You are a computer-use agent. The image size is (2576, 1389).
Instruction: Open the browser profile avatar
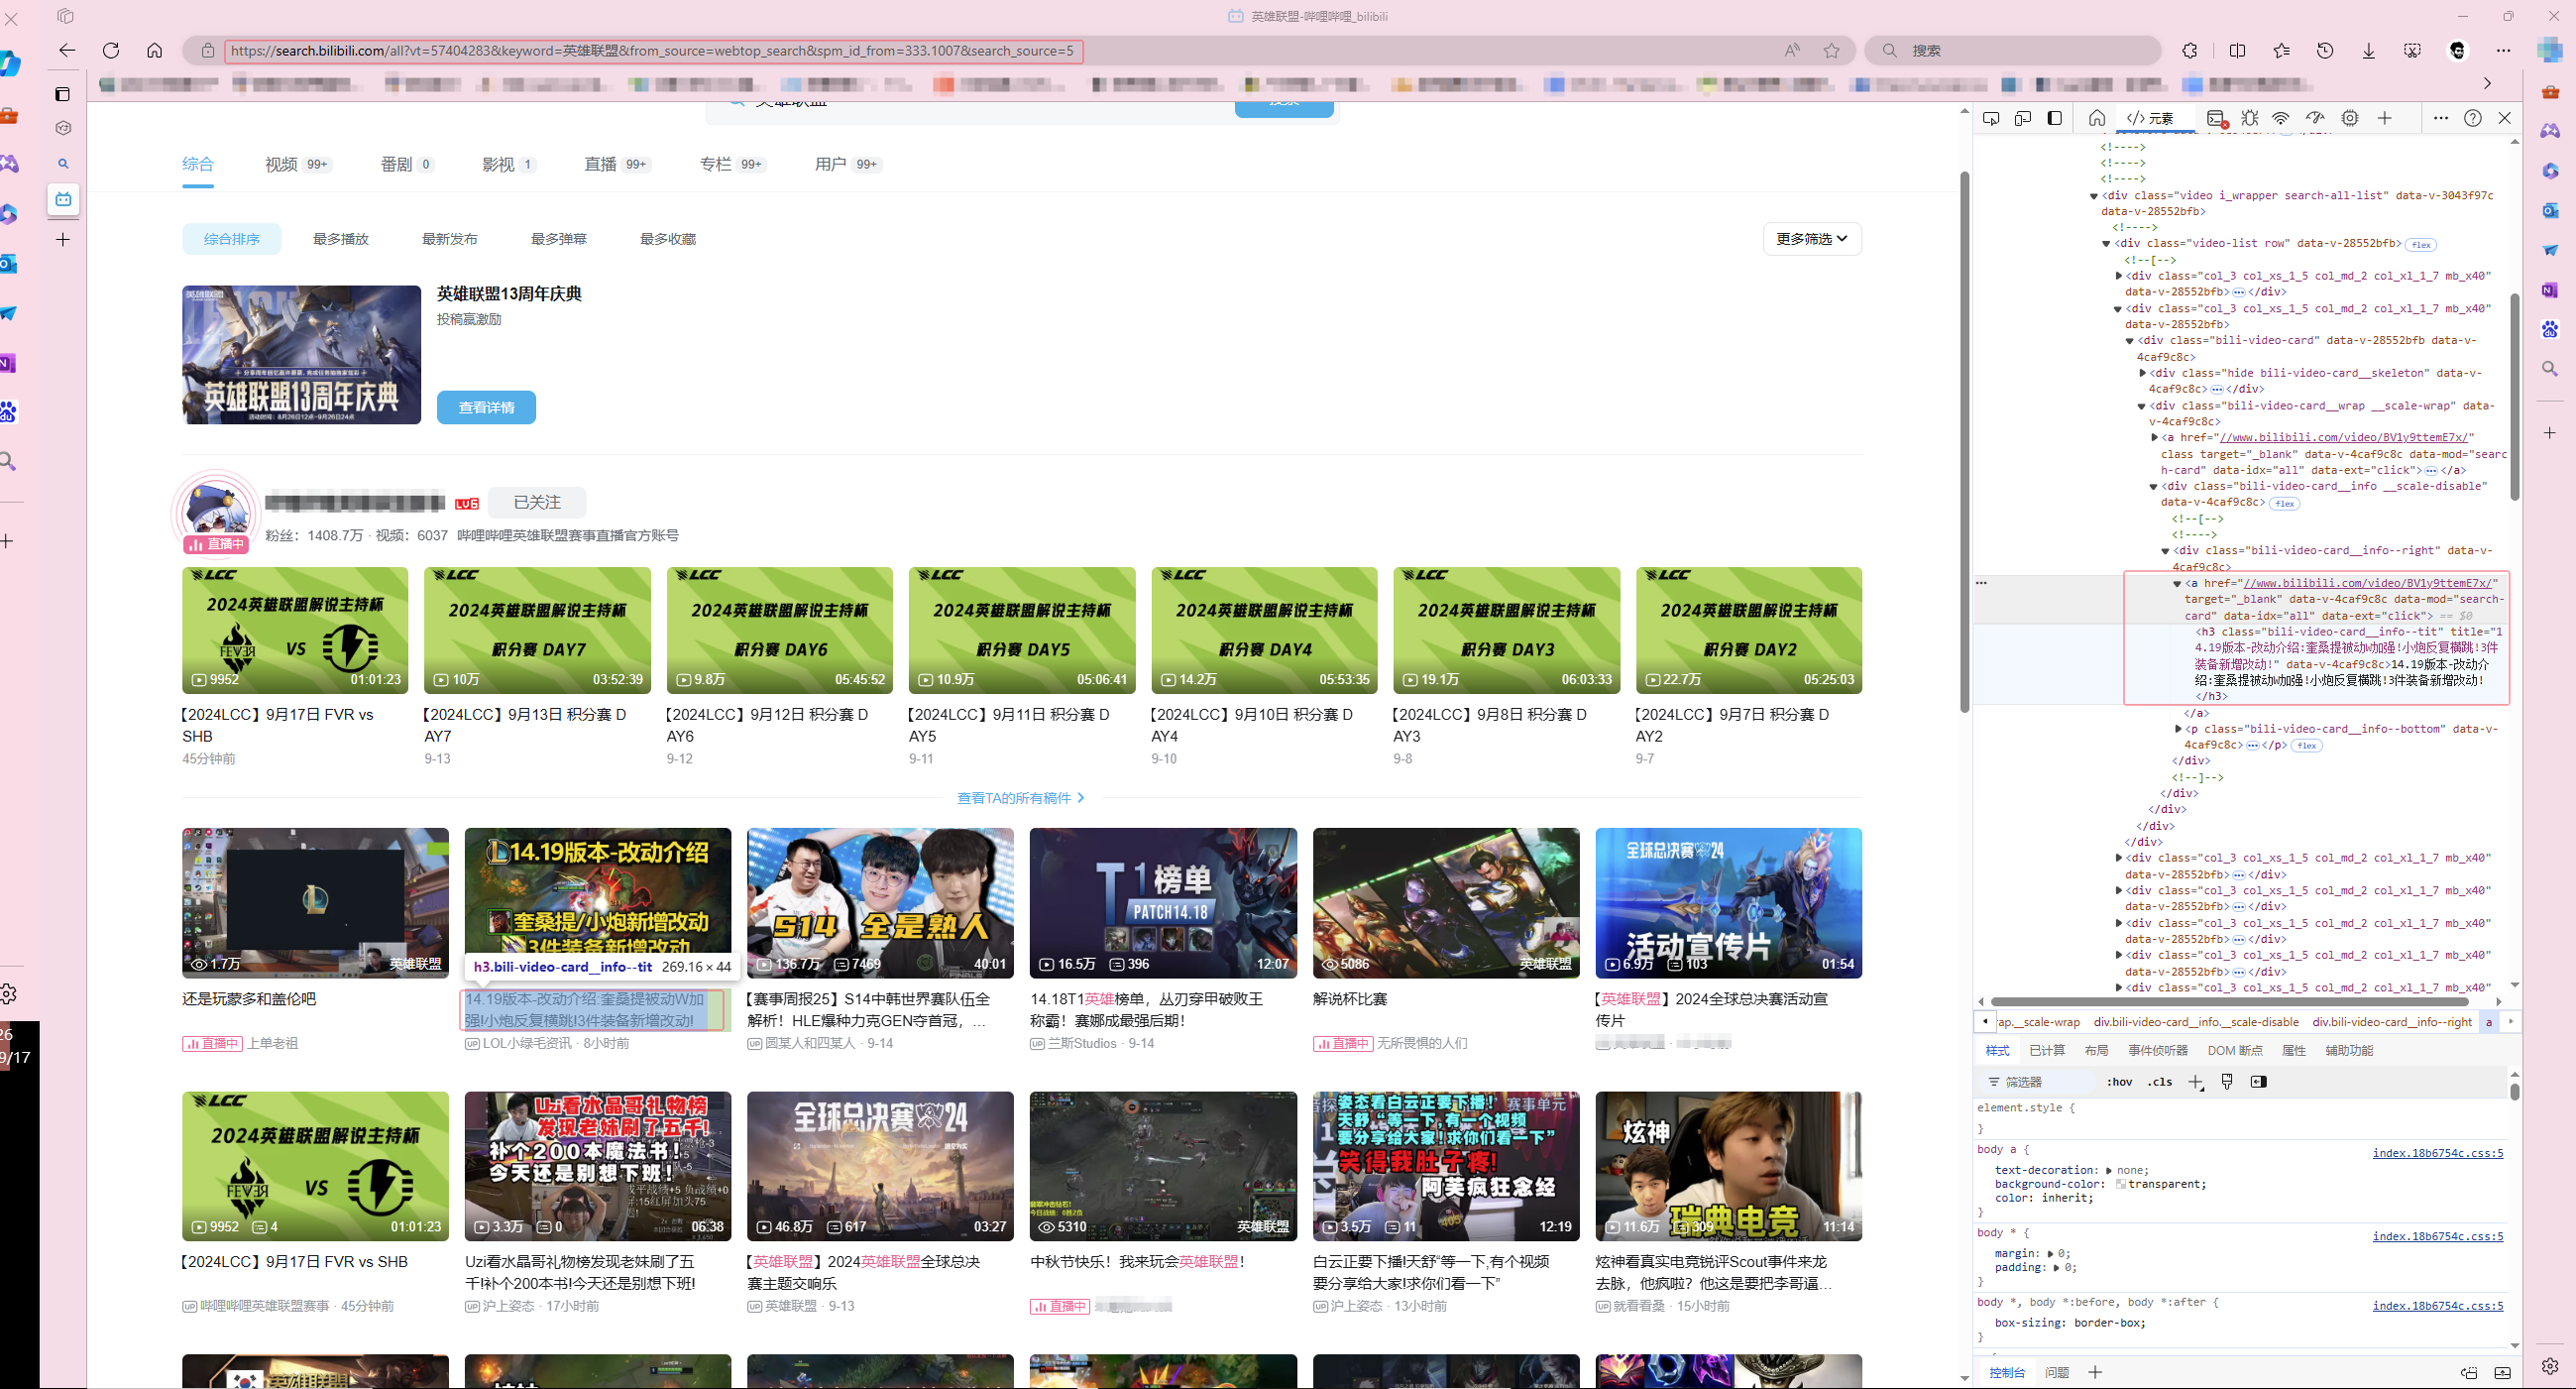pos(2459,50)
